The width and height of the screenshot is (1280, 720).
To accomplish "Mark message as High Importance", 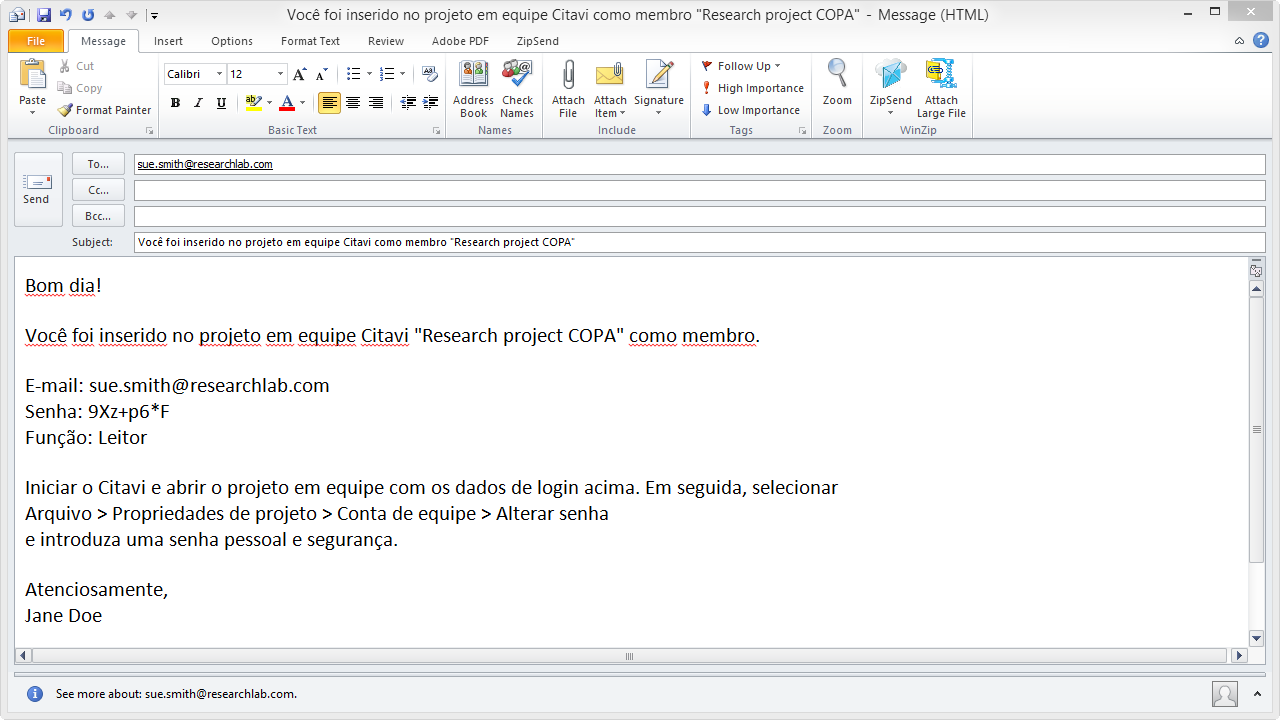I will 752,88.
